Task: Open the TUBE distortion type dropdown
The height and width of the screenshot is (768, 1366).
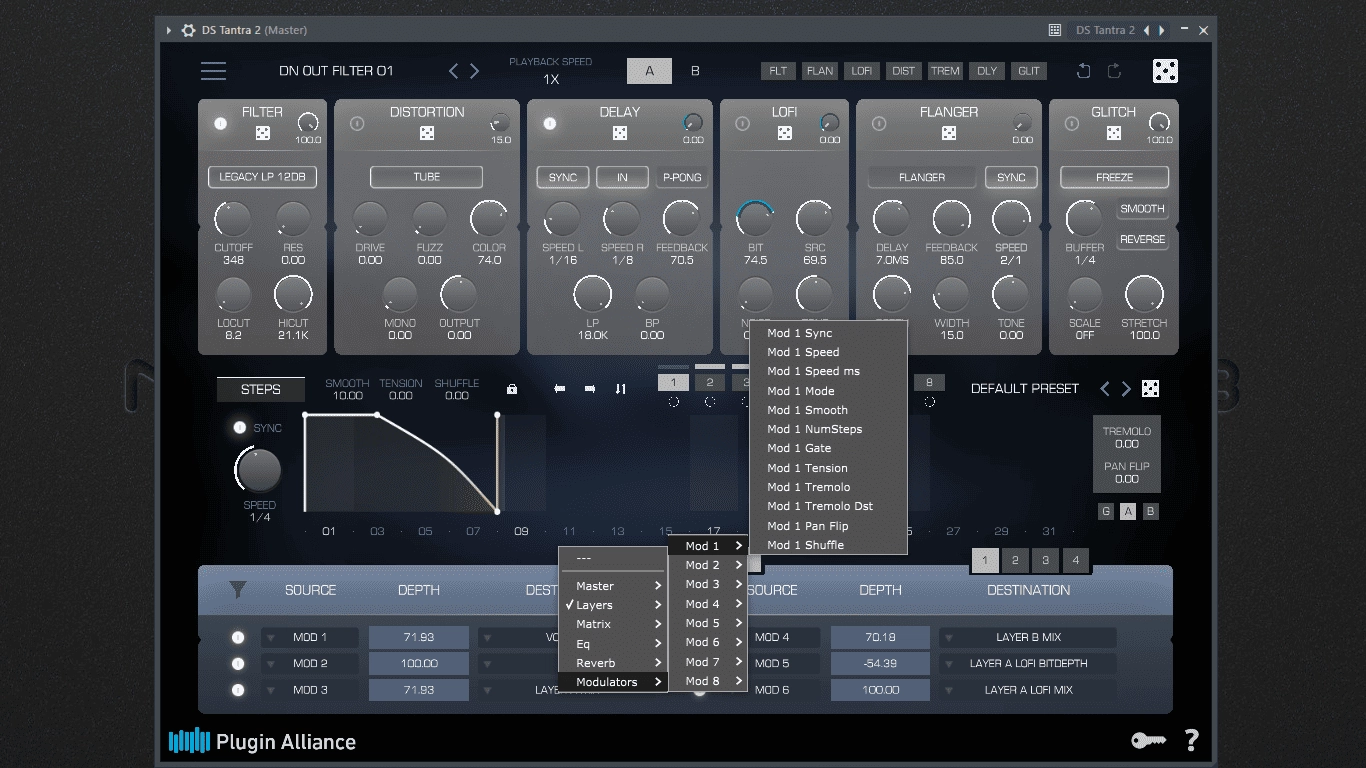Action: pyautogui.click(x=427, y=177)
